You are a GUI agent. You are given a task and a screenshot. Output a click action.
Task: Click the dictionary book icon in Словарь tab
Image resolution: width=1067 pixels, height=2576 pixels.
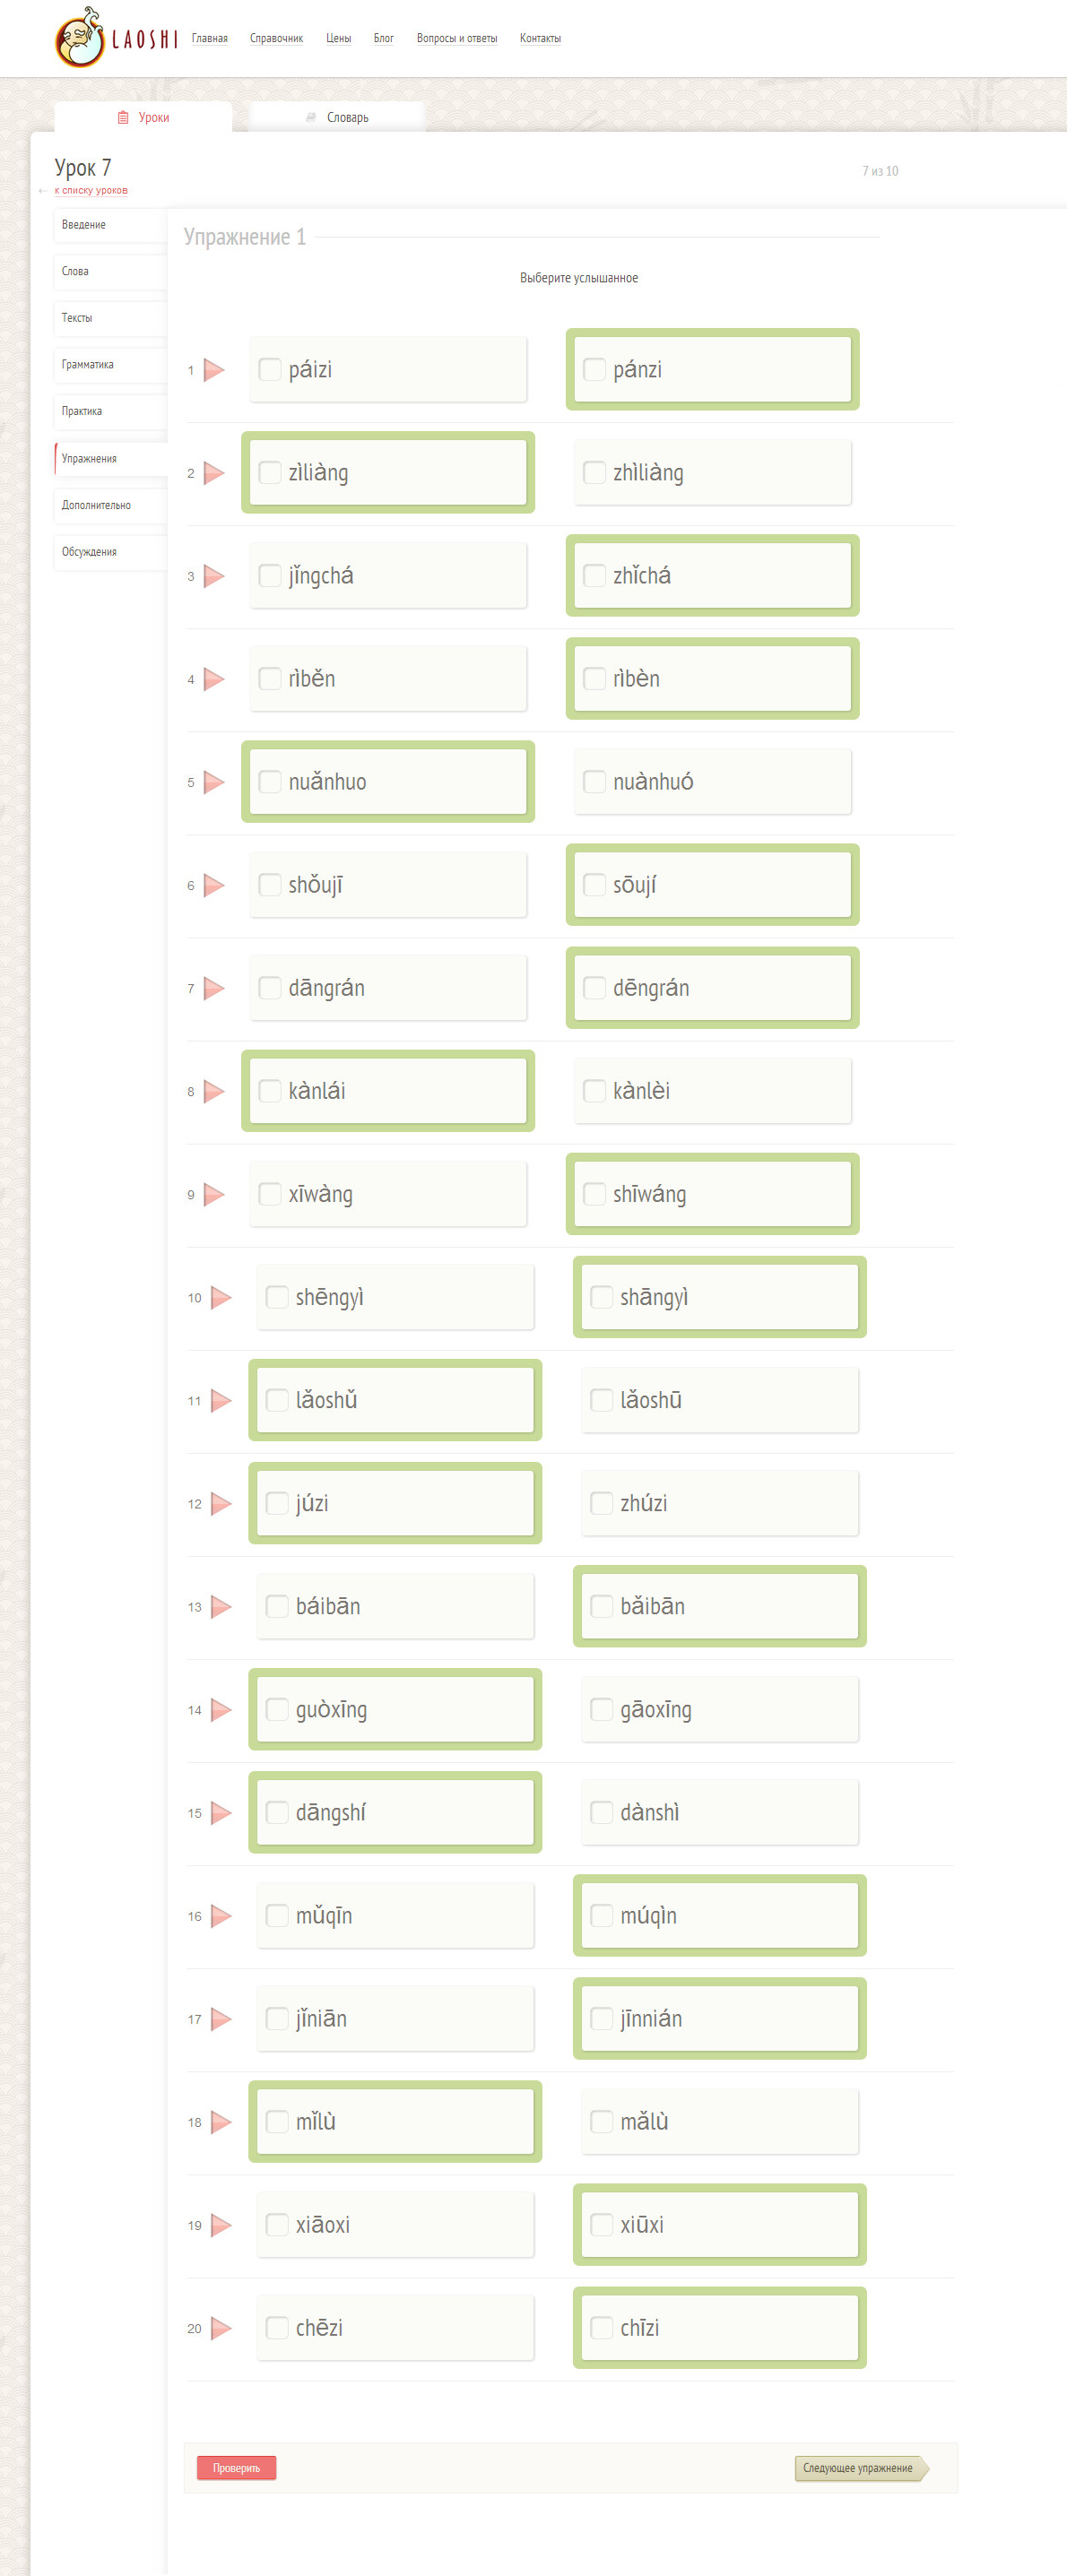coord(311,117)
